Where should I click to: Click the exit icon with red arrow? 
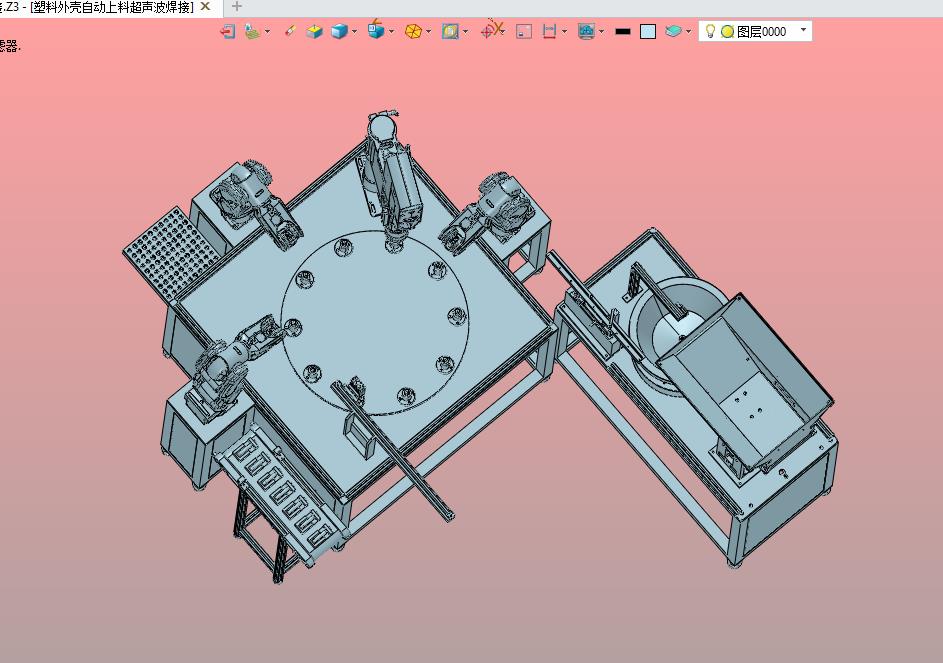click(x=227, y=31)
